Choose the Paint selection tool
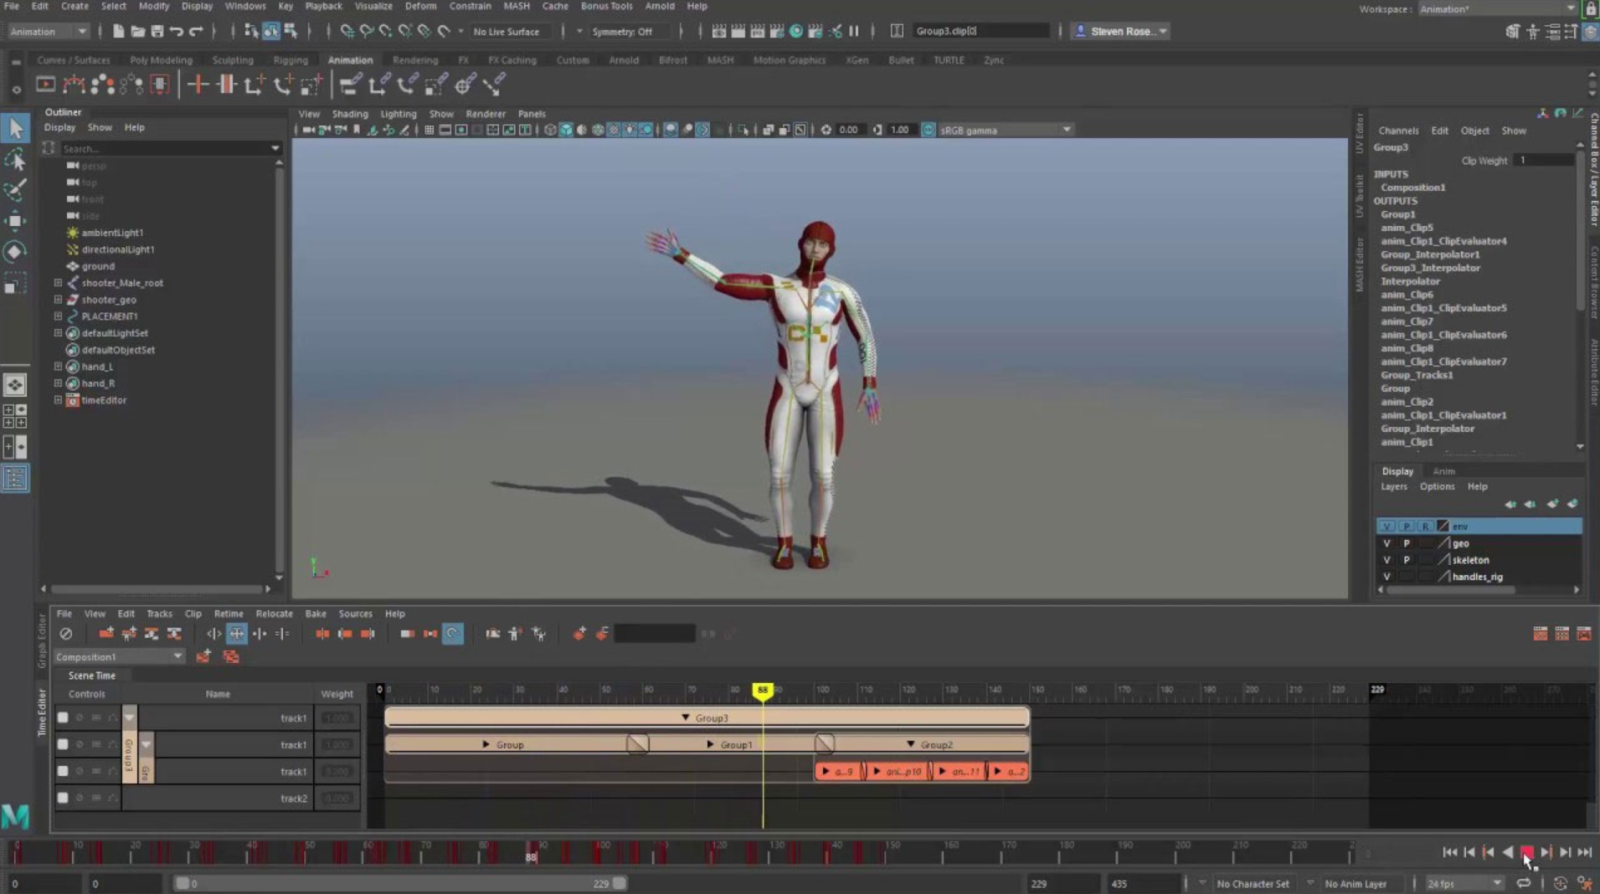Screen dimensions: 1600x894 (15, 190)
